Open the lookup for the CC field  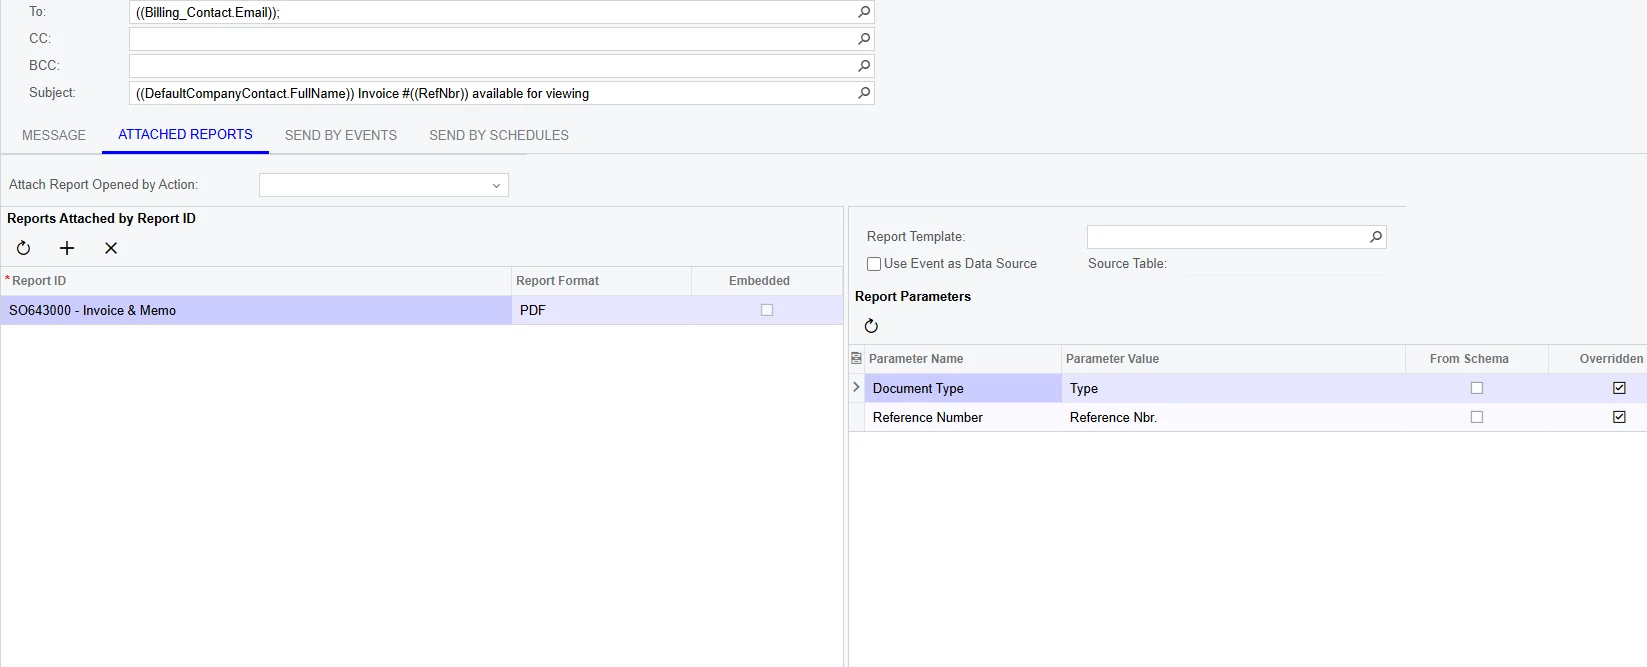(864, 39)
